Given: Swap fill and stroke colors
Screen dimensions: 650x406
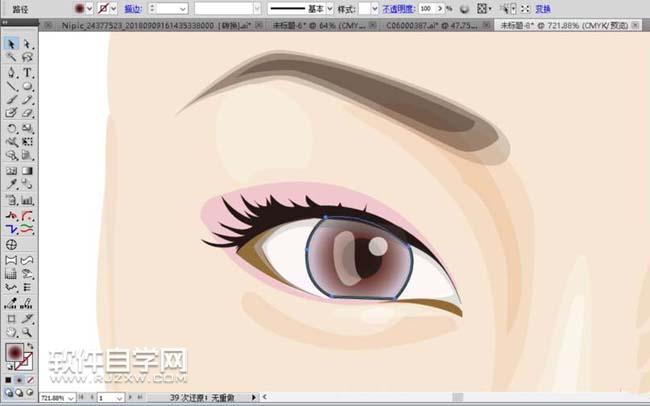Looking at the screenshot, I should pyautogui.click(x=30, y=346).
